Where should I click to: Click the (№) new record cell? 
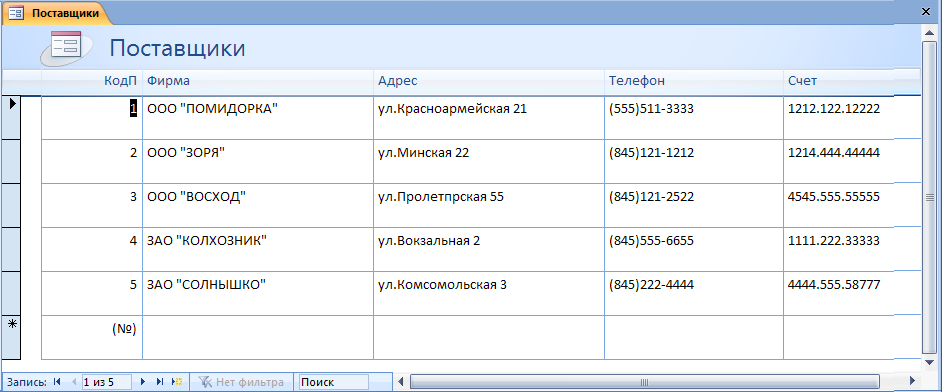coord(92,337)
